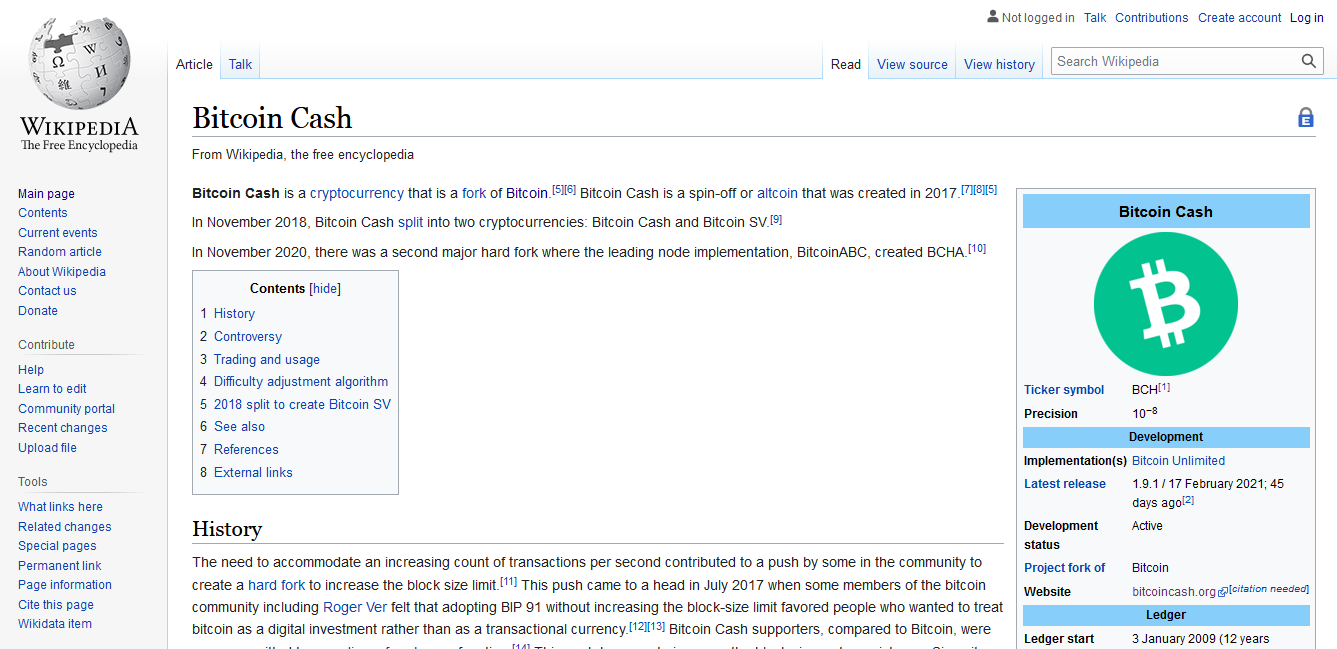Screen dimensions: 1337x649
Task: Open the View source tab
Action: pos(912,64)
